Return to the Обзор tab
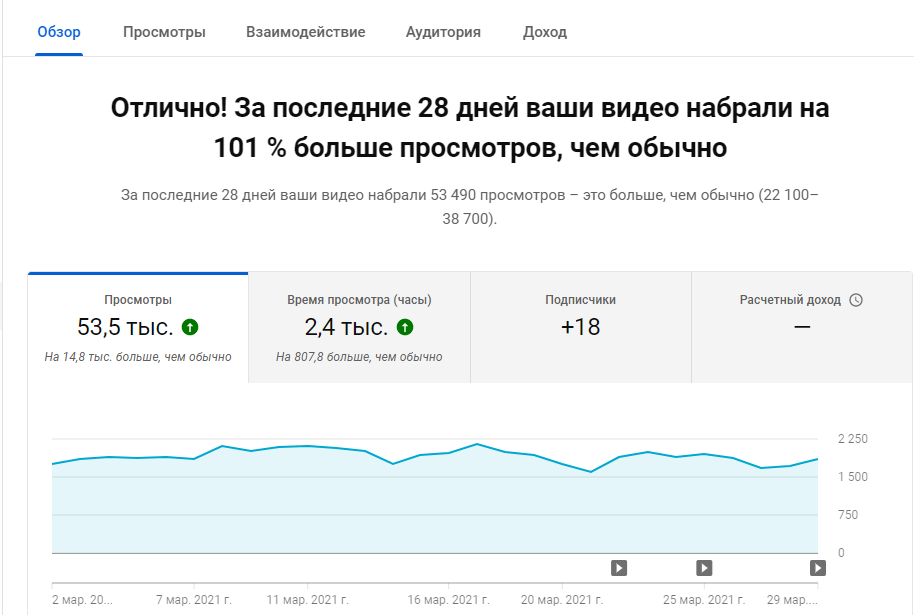The height and width of the screenshot is (615, 914). click(58, 31)
